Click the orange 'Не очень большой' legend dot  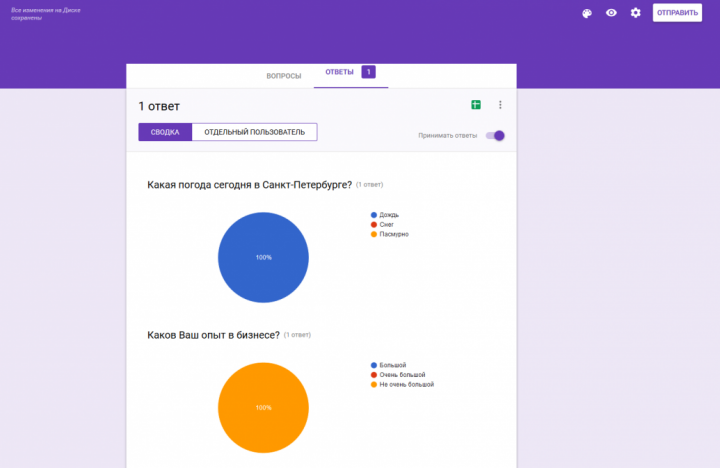(x=374, y=384)
